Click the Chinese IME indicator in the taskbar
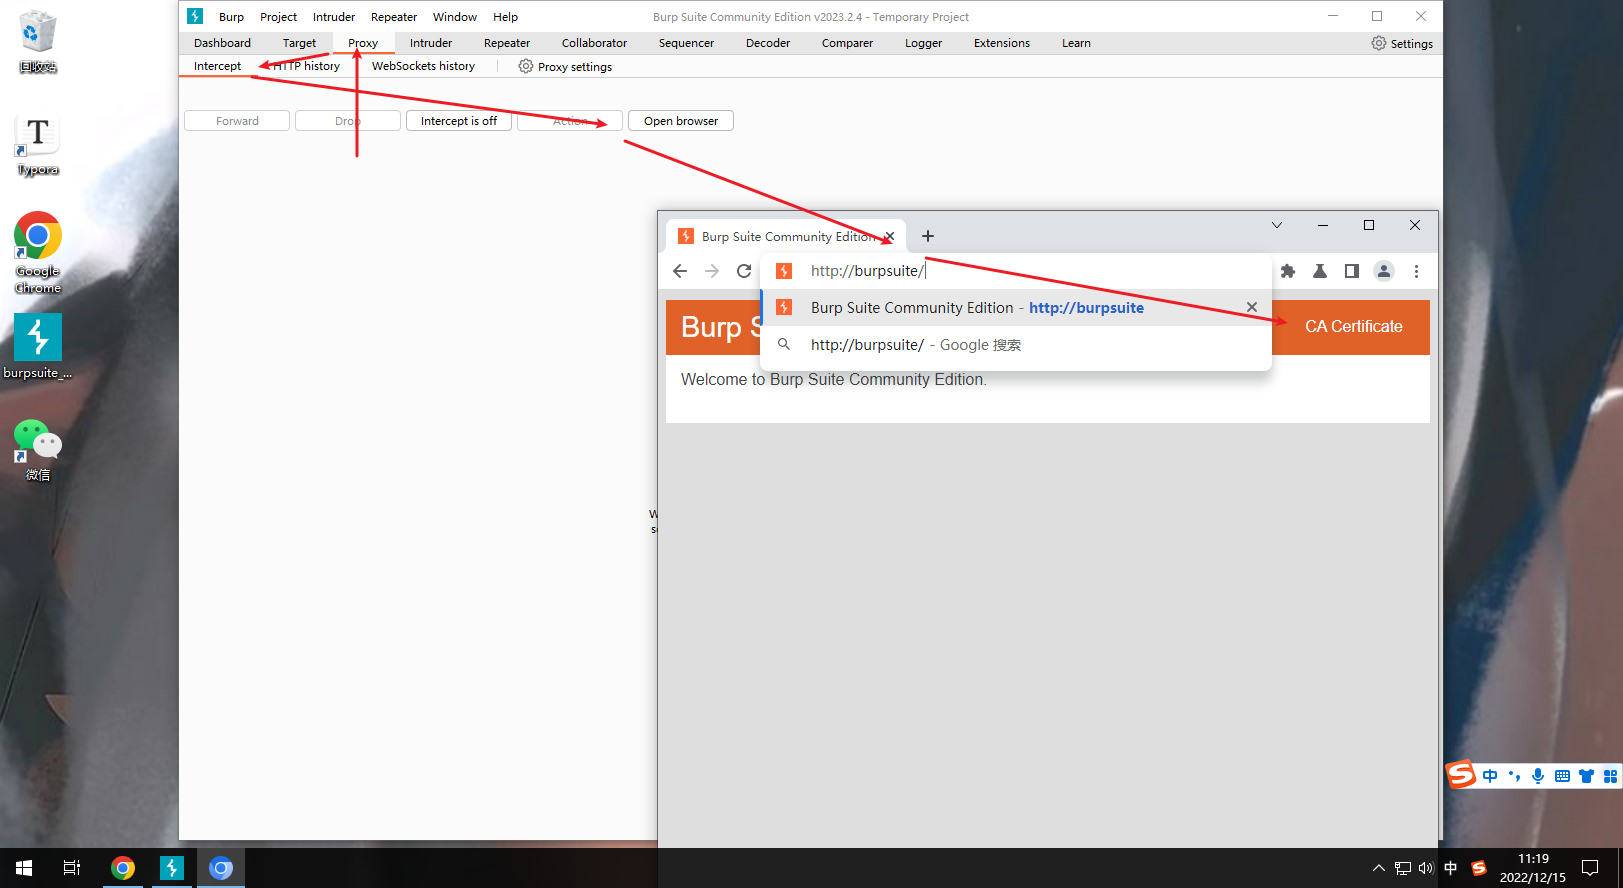This screenshot has height=888, width=1623. [1451, 868]
